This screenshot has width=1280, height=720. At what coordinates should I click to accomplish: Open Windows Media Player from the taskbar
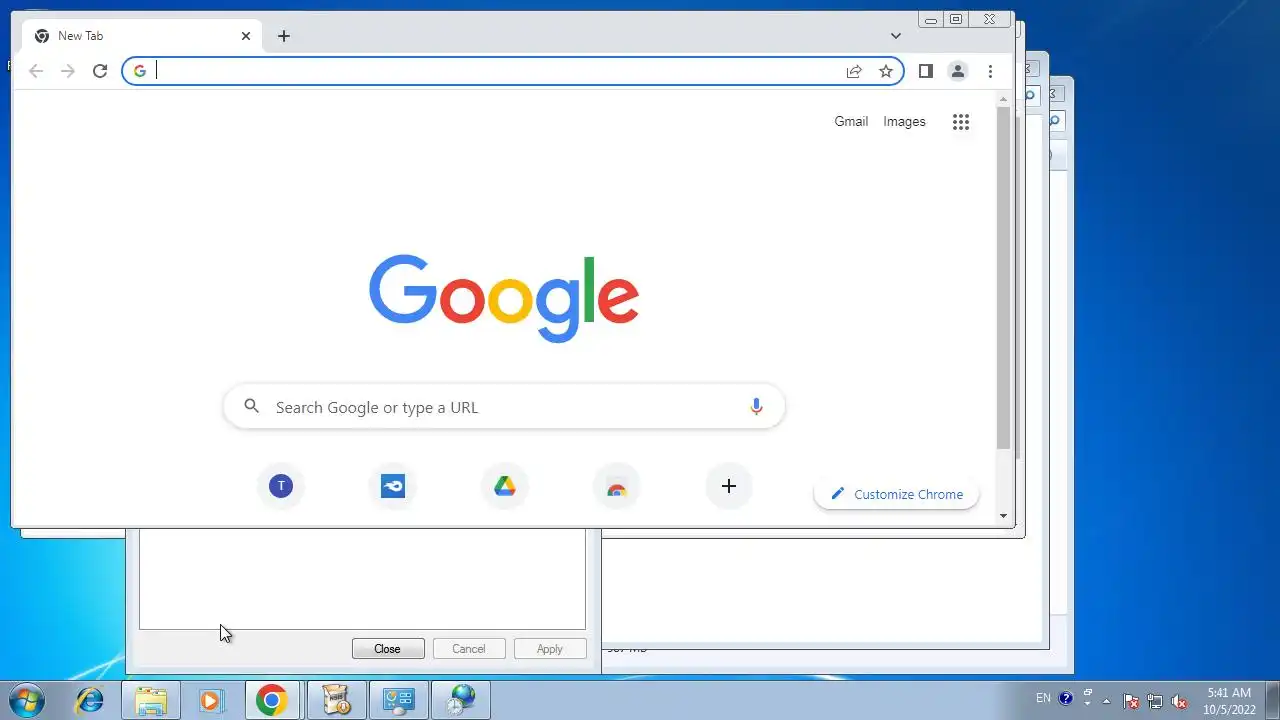click(x=211, y=700)
